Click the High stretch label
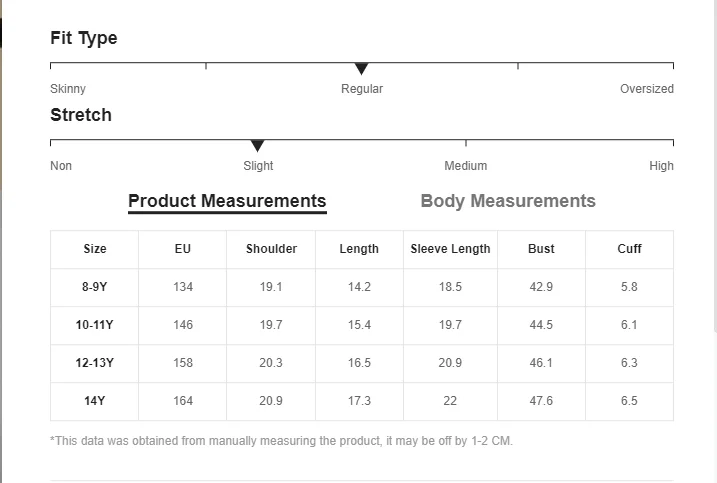 (661, 166)
